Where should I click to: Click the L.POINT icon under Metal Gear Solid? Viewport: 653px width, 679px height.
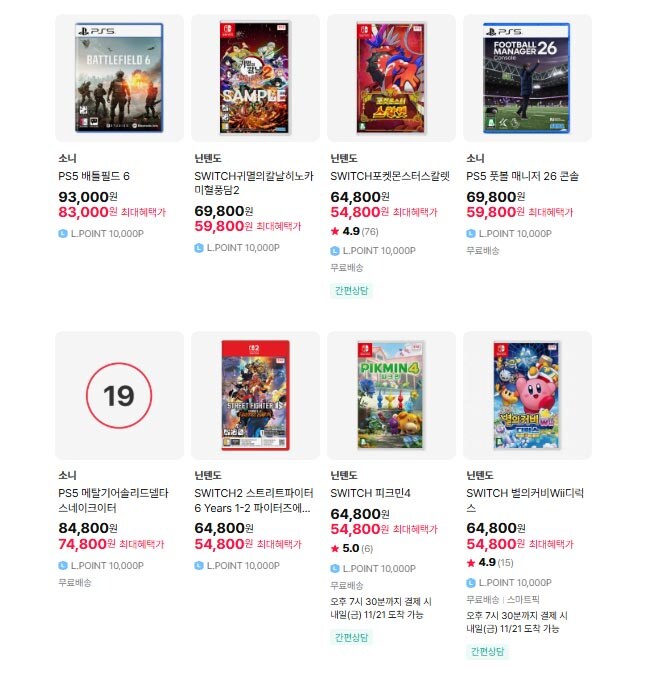point(63,565)
